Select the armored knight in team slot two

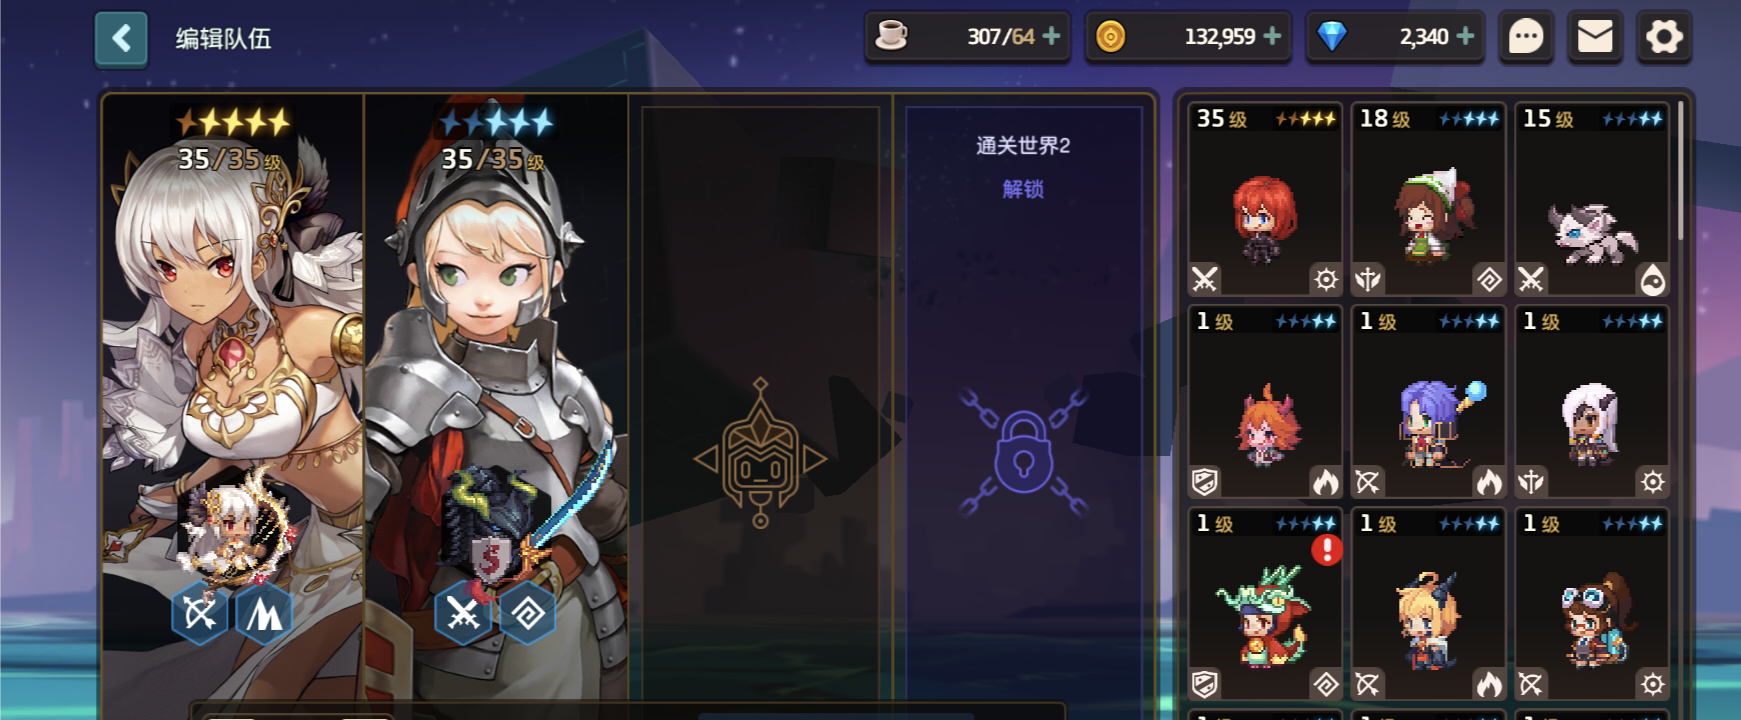496,400
